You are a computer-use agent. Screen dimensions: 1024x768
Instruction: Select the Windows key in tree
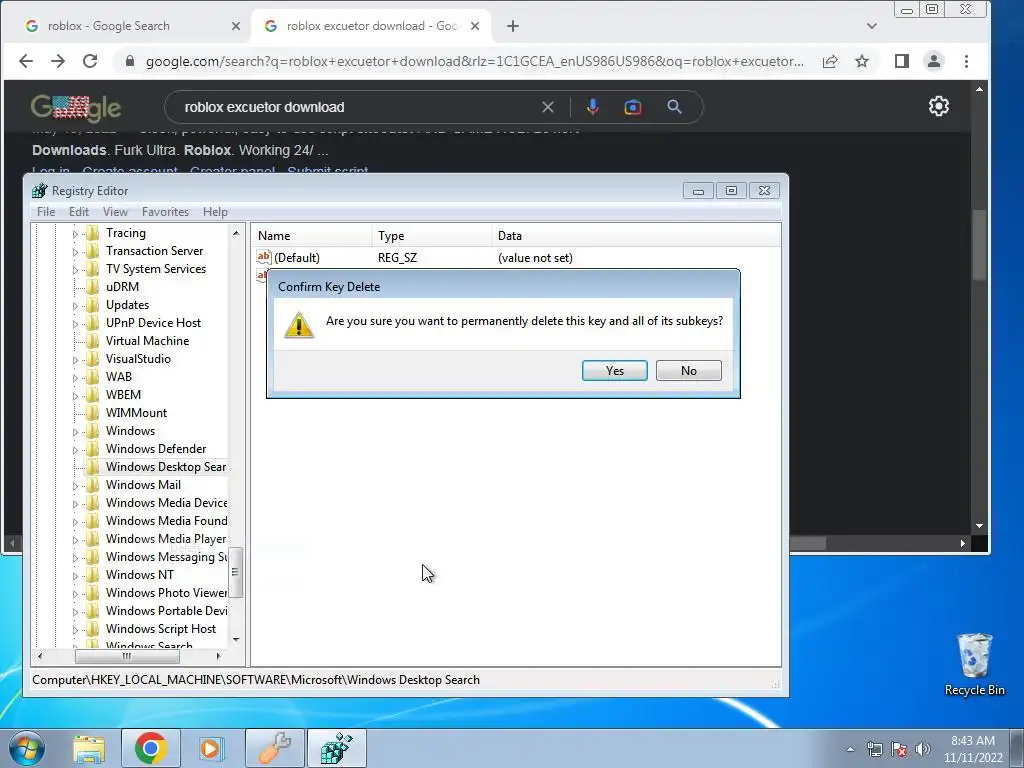point(130,431)
